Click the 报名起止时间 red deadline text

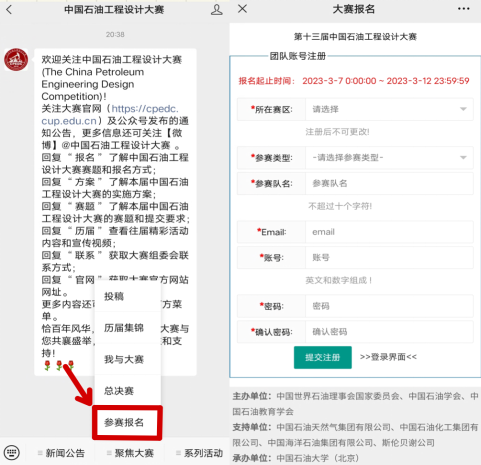click(x=354, y=81)
